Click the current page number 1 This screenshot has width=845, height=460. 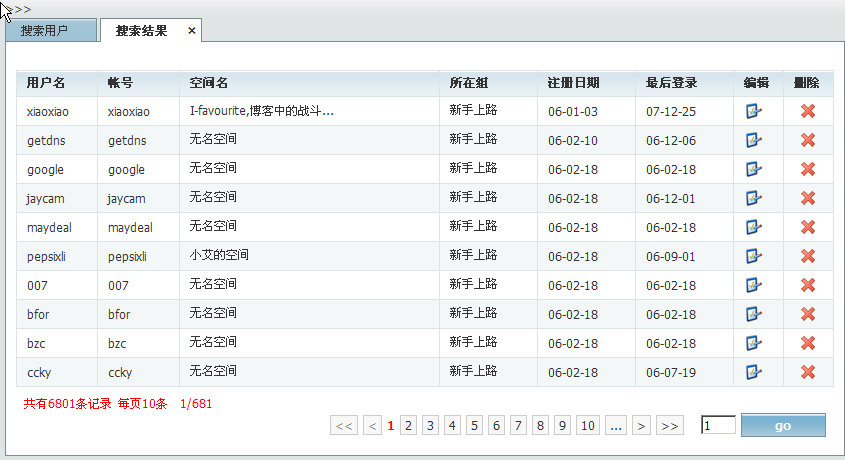[x=391, y=426]
